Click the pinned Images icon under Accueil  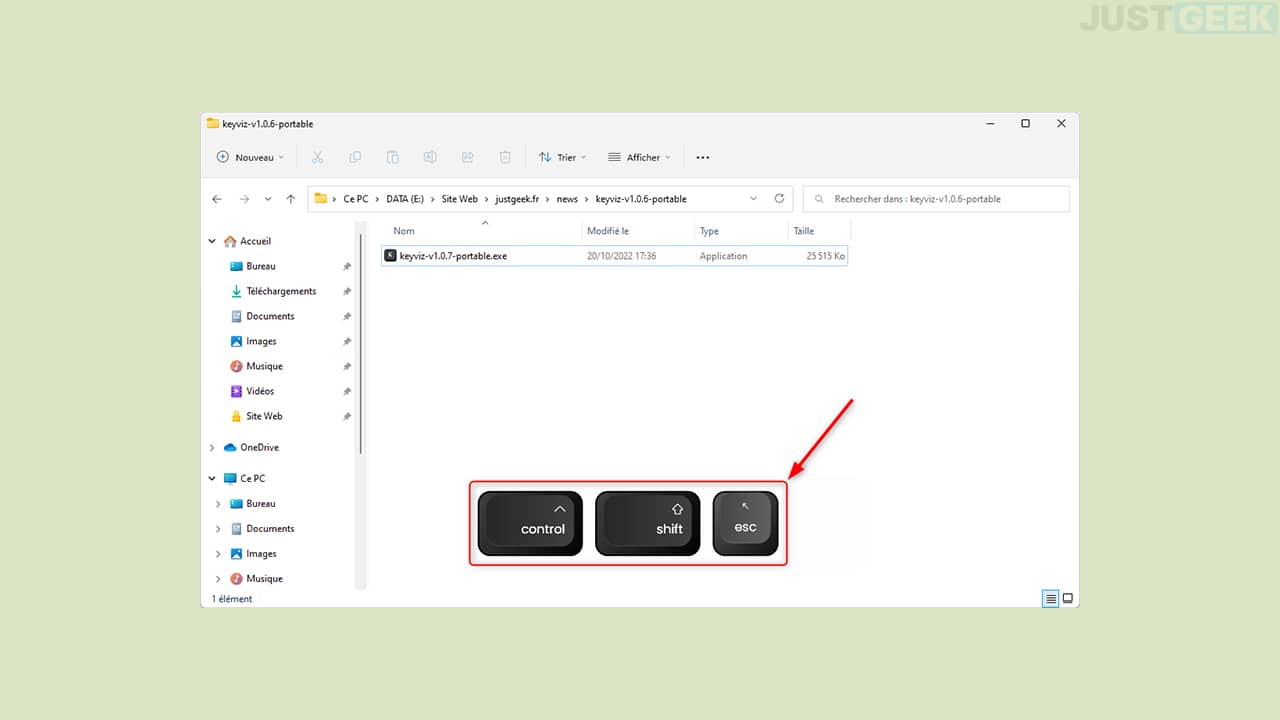click(x=237, y=341)
